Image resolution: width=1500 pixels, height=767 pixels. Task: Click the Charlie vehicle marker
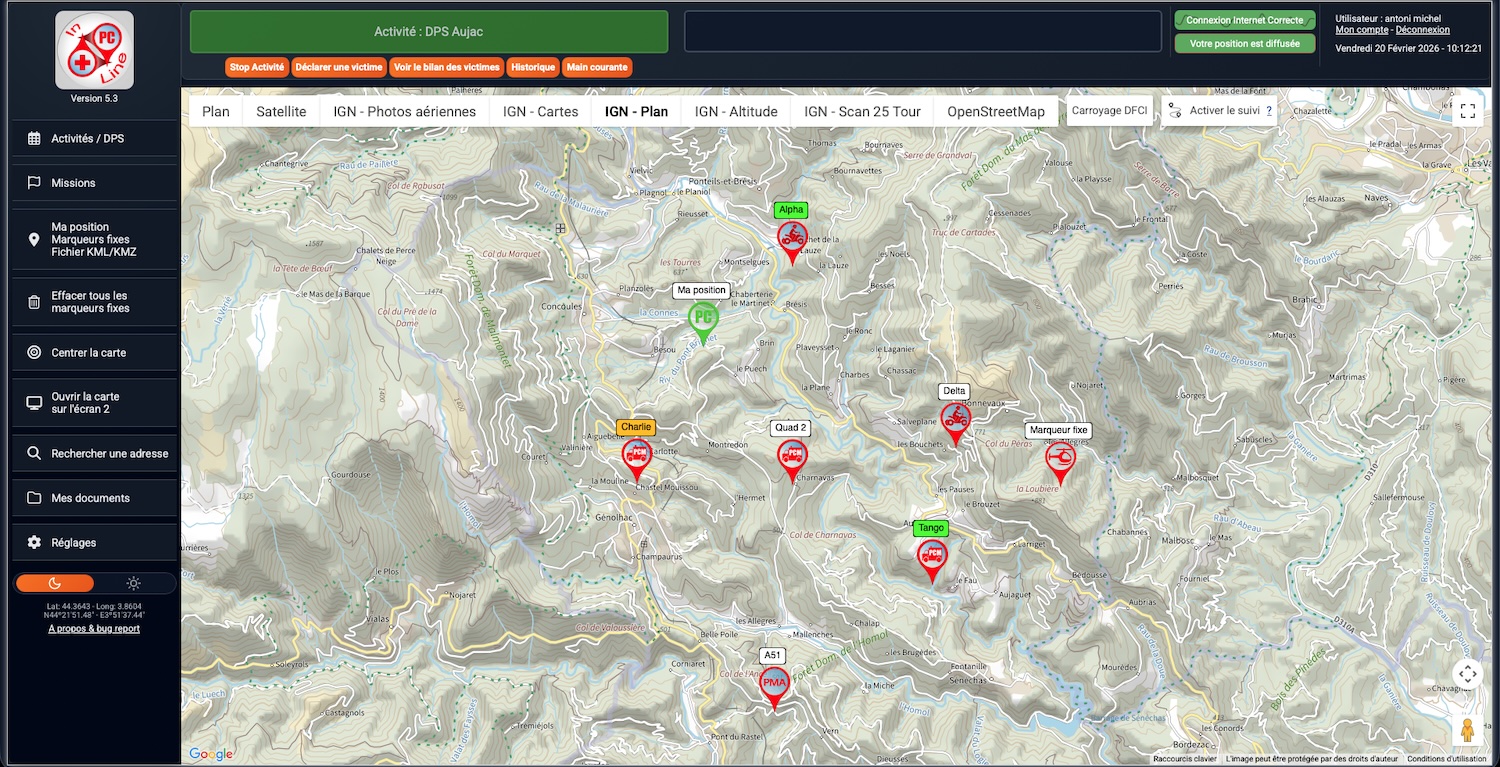[636, 455]
